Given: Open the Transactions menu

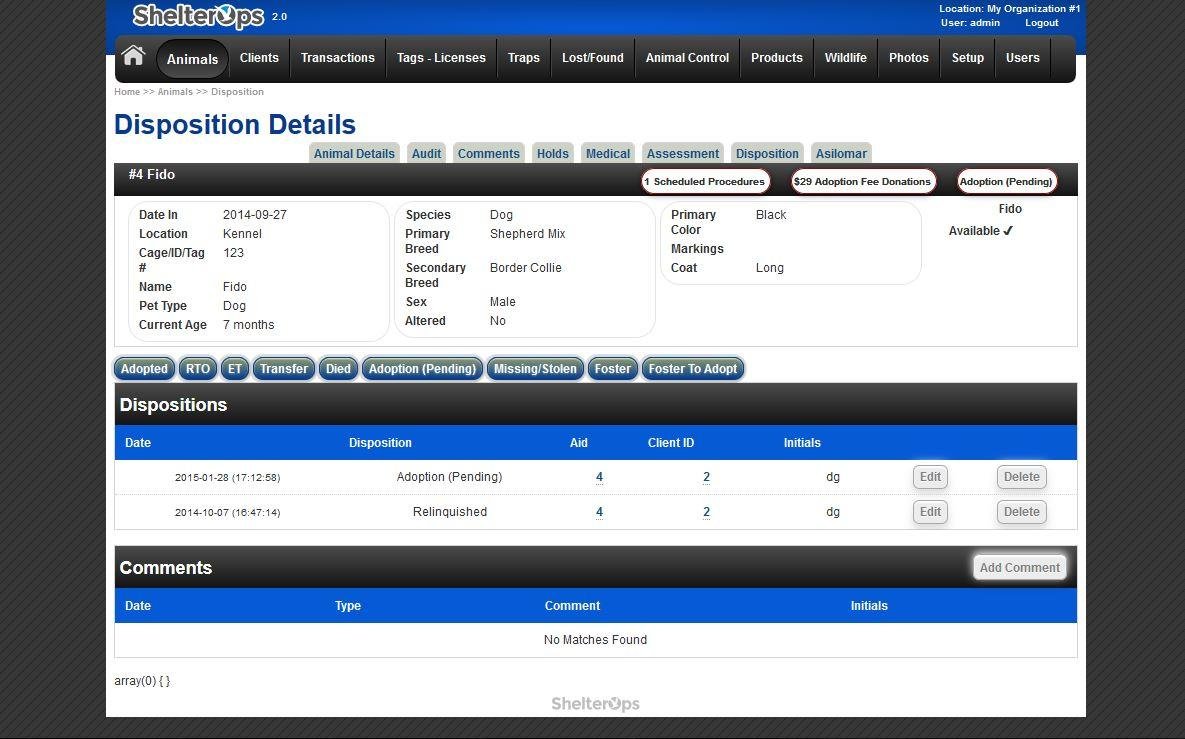Looking at the screenshot, I should pyautogui.click(x=337, y=57).
